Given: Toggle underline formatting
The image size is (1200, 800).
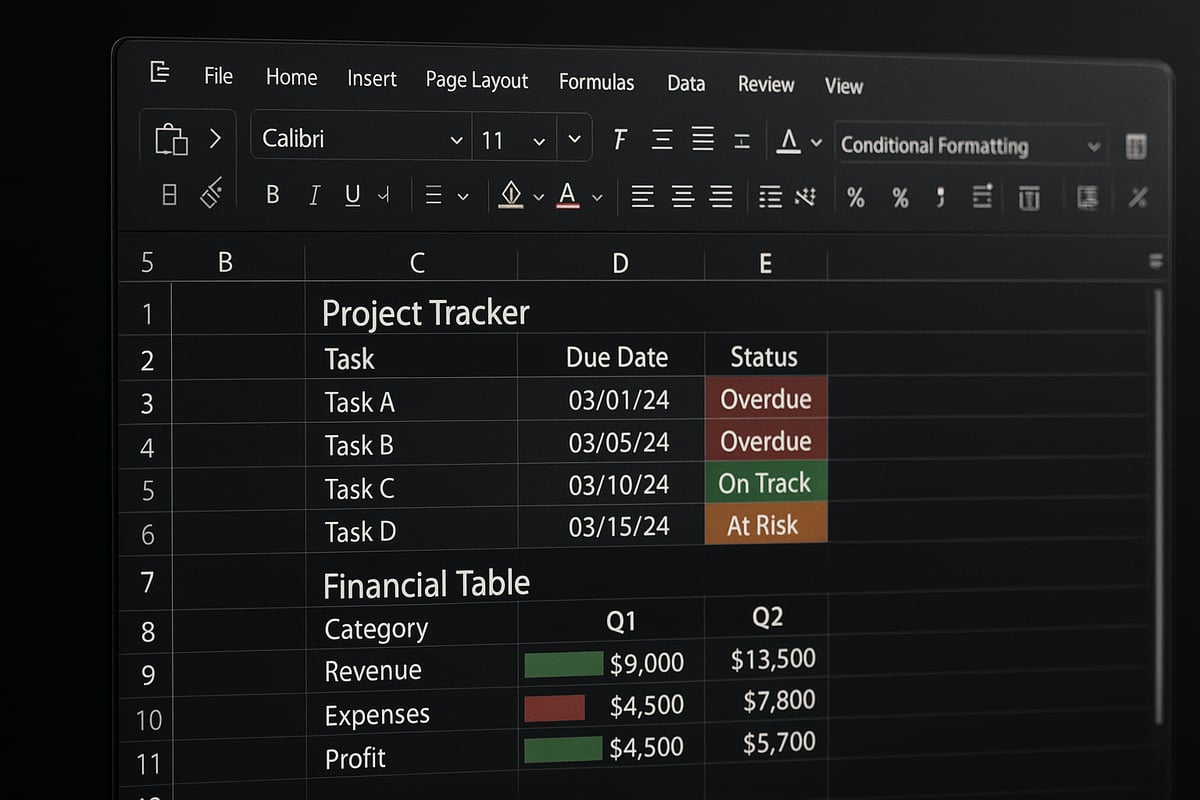Looking at the screenshot, I should click(x=352, y=196).
